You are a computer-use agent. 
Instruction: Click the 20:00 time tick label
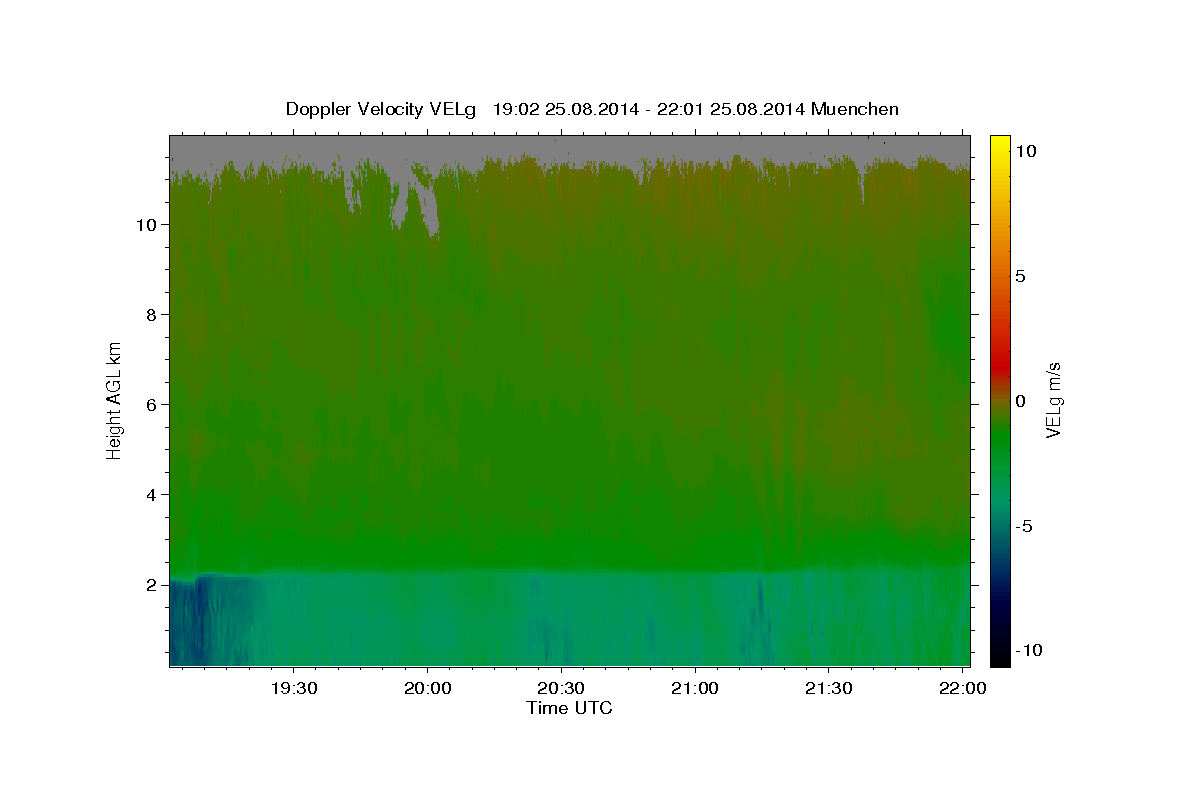[428, 688]
